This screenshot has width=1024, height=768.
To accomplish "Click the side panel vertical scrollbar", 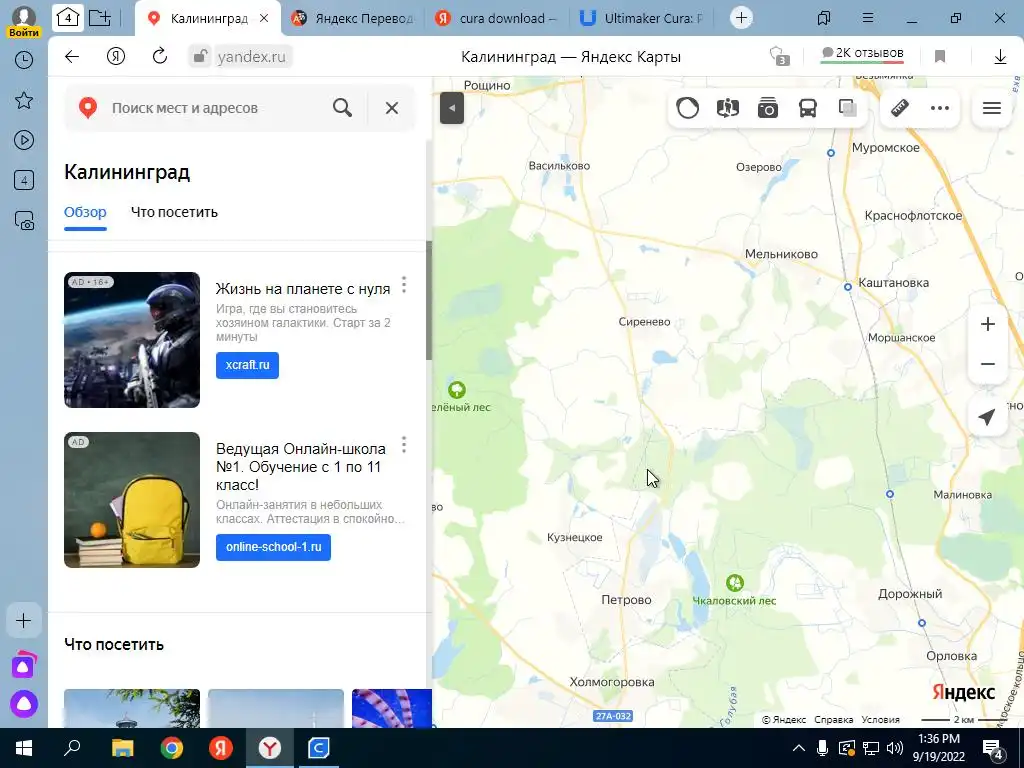I will point(429,300).
